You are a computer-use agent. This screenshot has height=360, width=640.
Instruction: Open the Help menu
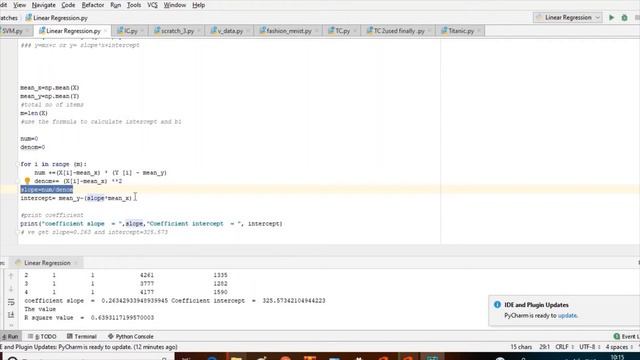coord(198,5)
